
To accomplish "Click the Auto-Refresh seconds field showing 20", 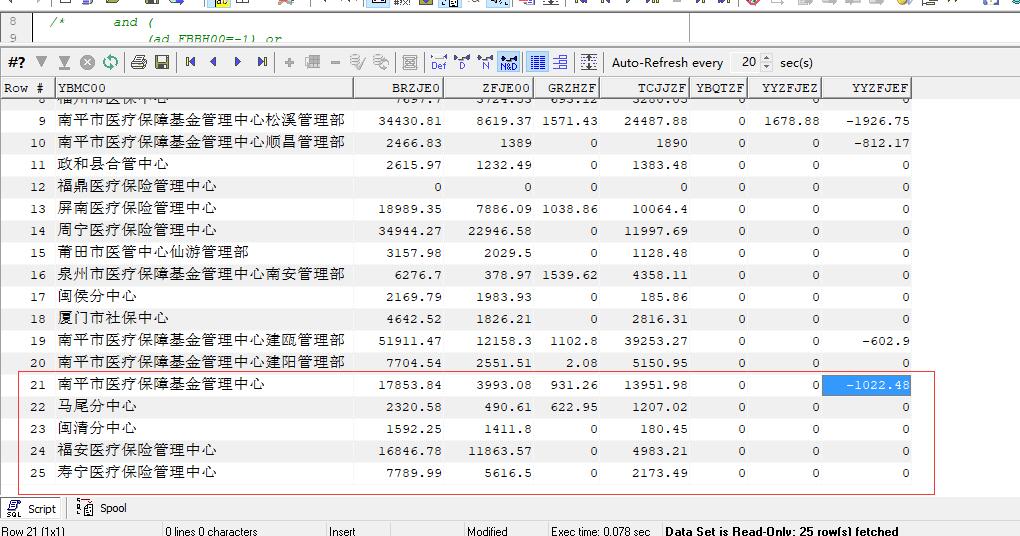I will click(x=747, y=62).
